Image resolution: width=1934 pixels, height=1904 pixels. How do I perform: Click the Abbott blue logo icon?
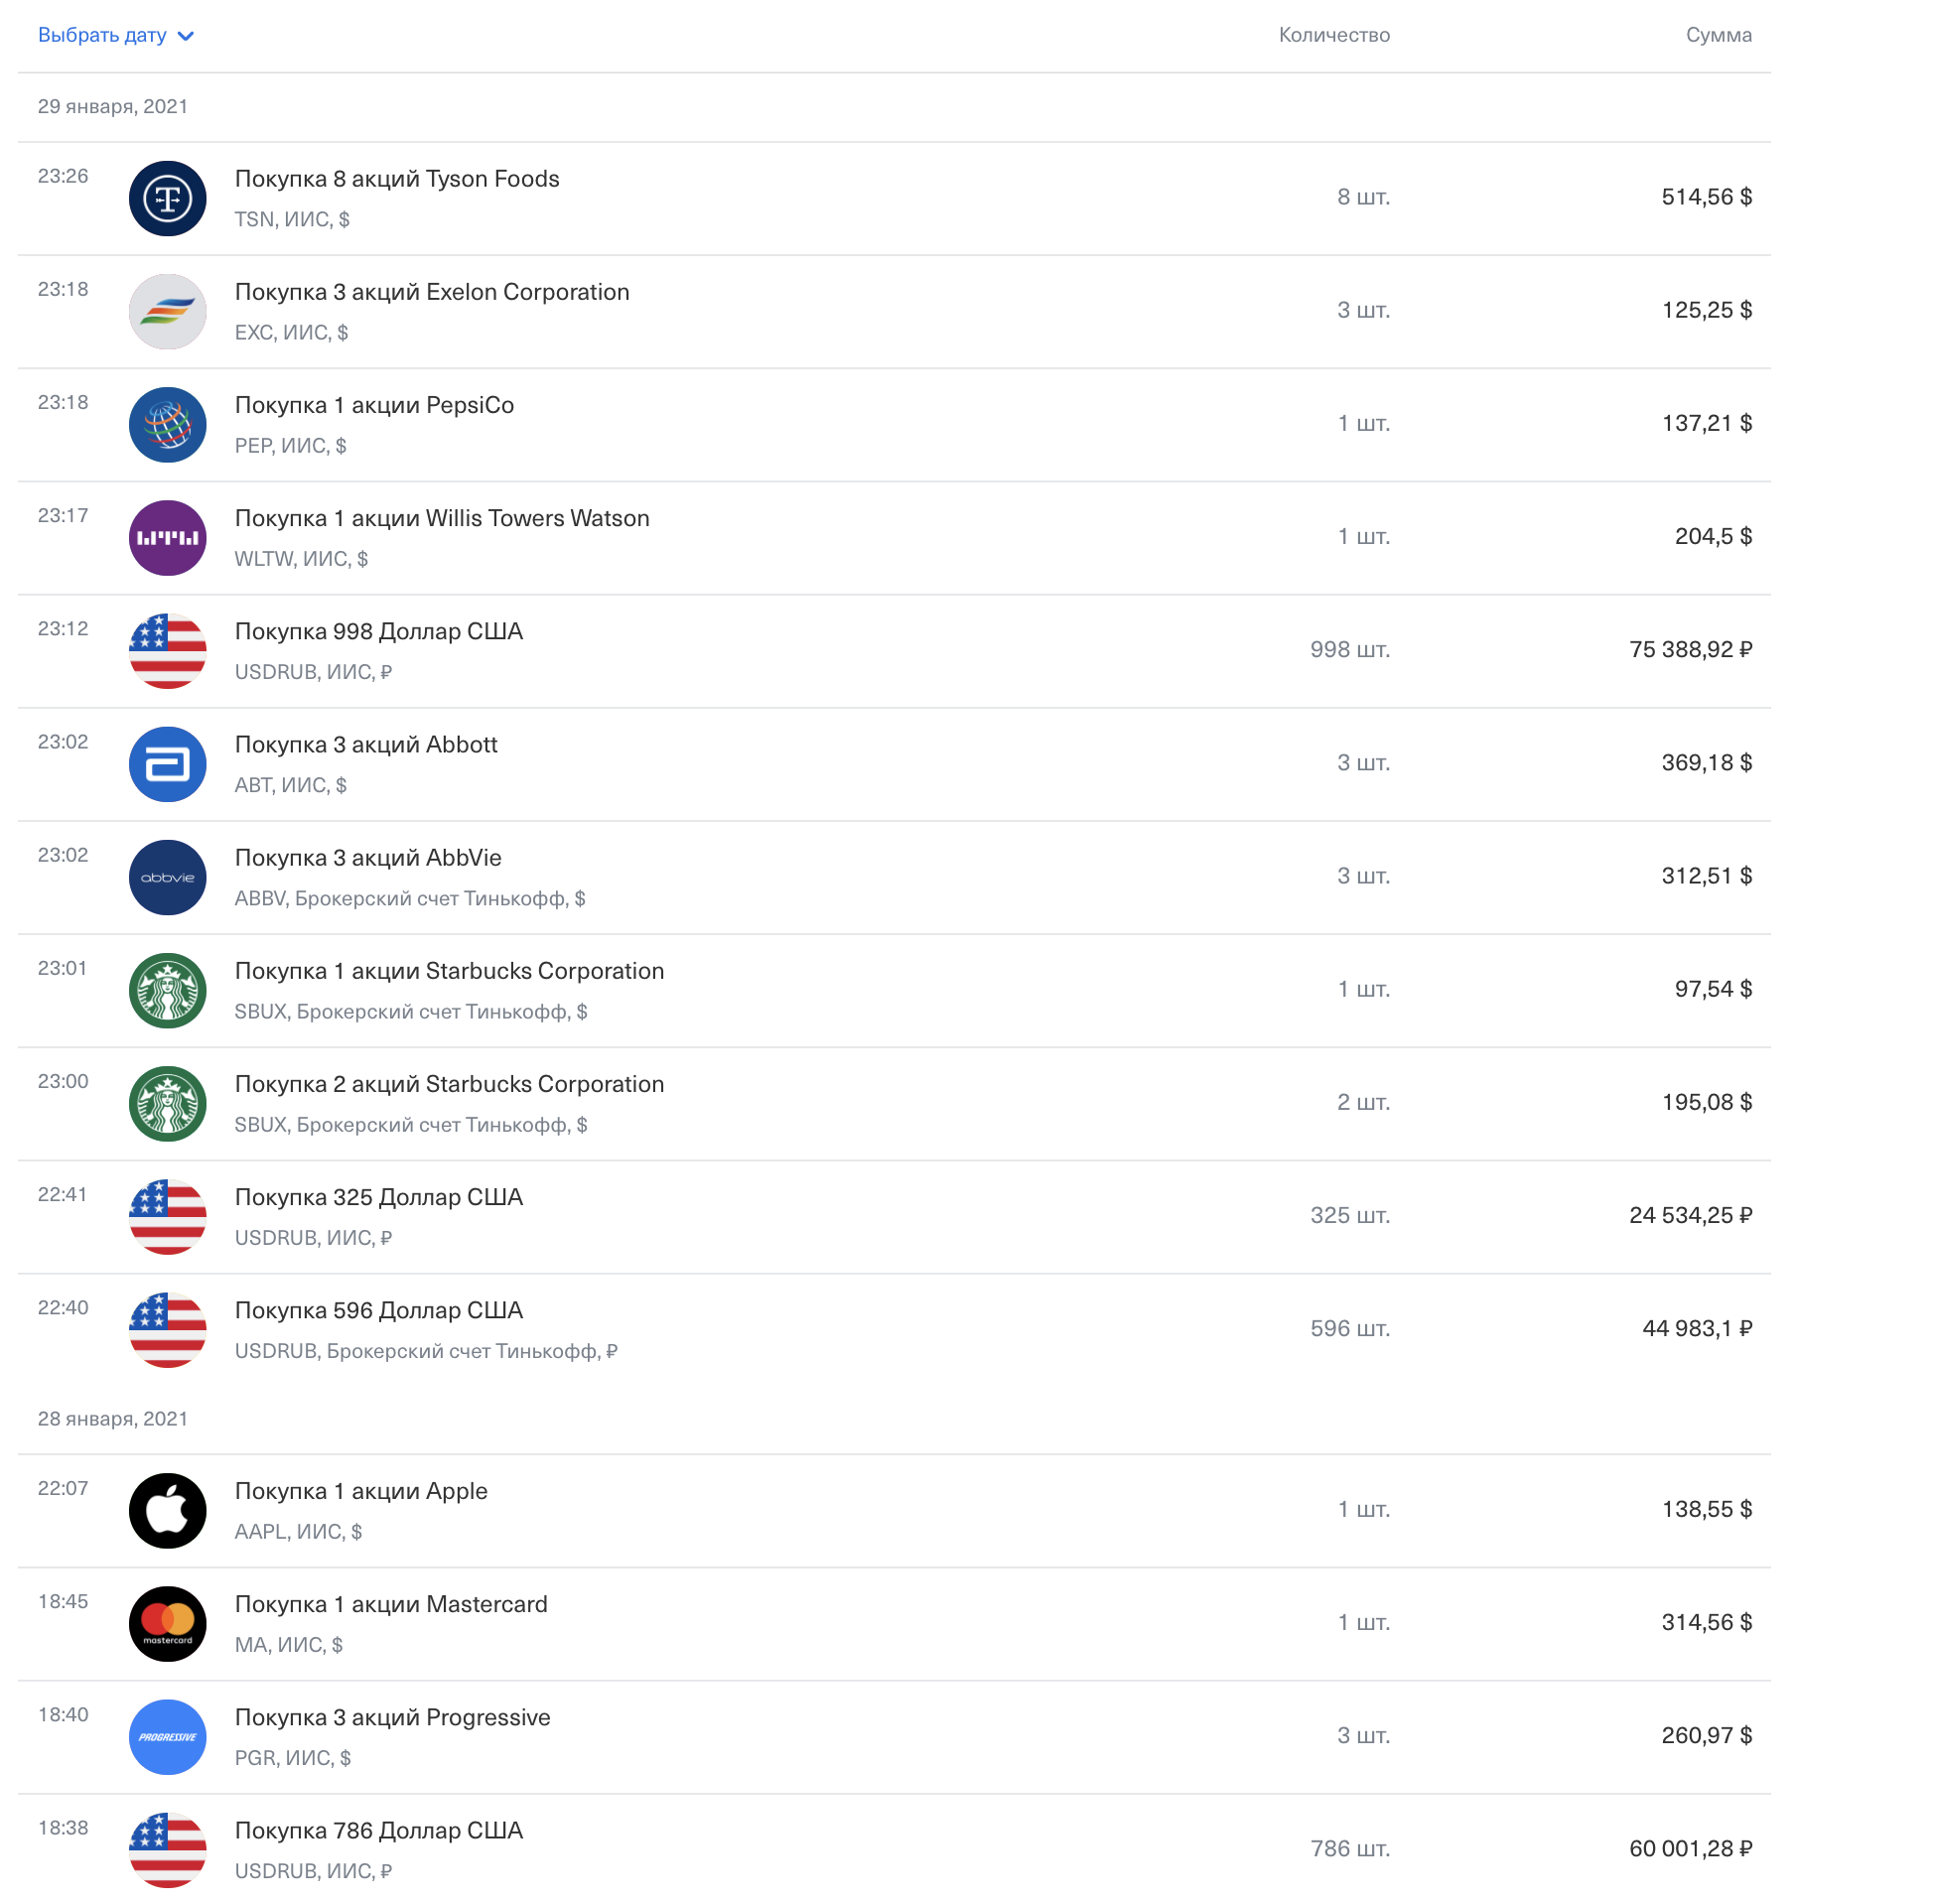168,764
